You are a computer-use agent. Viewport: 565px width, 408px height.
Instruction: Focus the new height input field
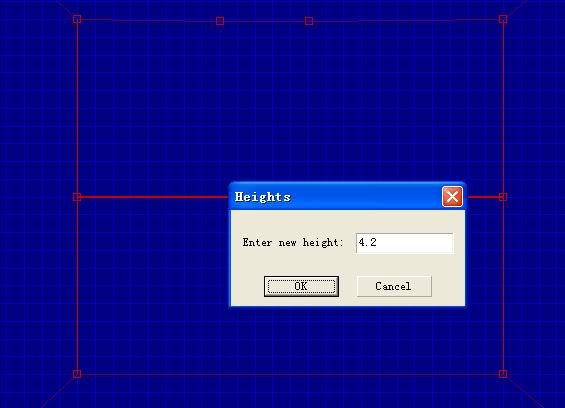click(x=404, y=243)
